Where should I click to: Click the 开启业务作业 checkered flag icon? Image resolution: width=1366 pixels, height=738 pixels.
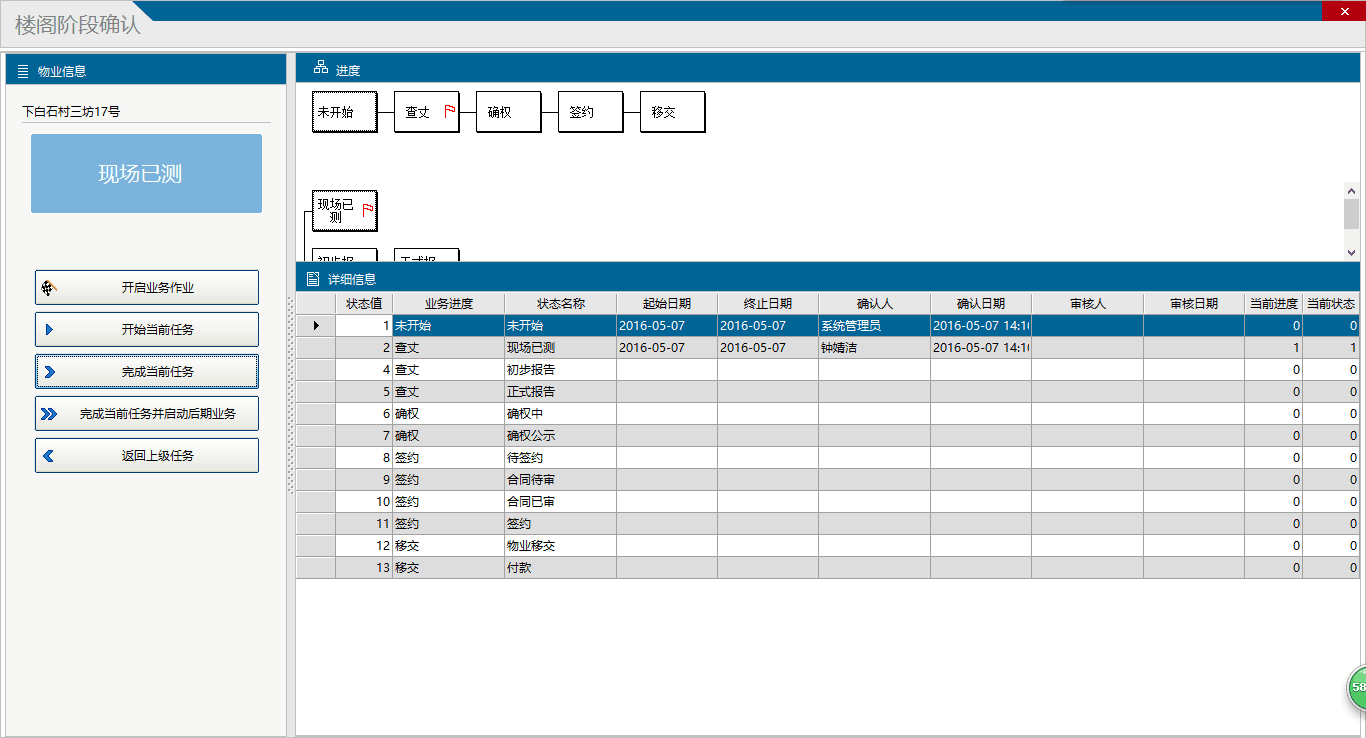tap(49, 288)
